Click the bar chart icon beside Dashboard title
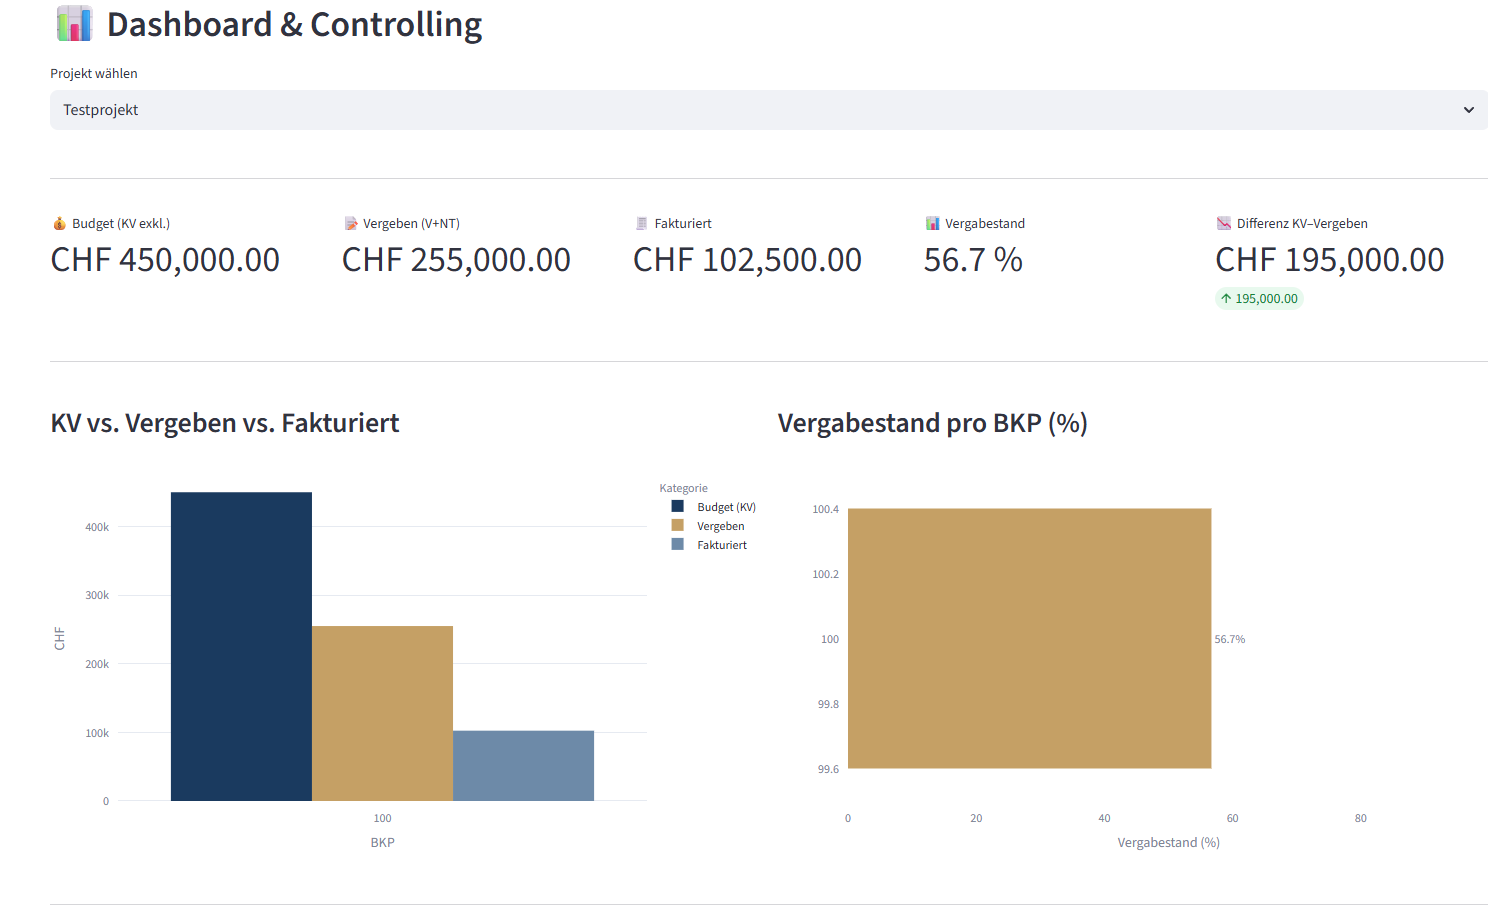Viewport: 1488px width, 910px height. (74, 24)
